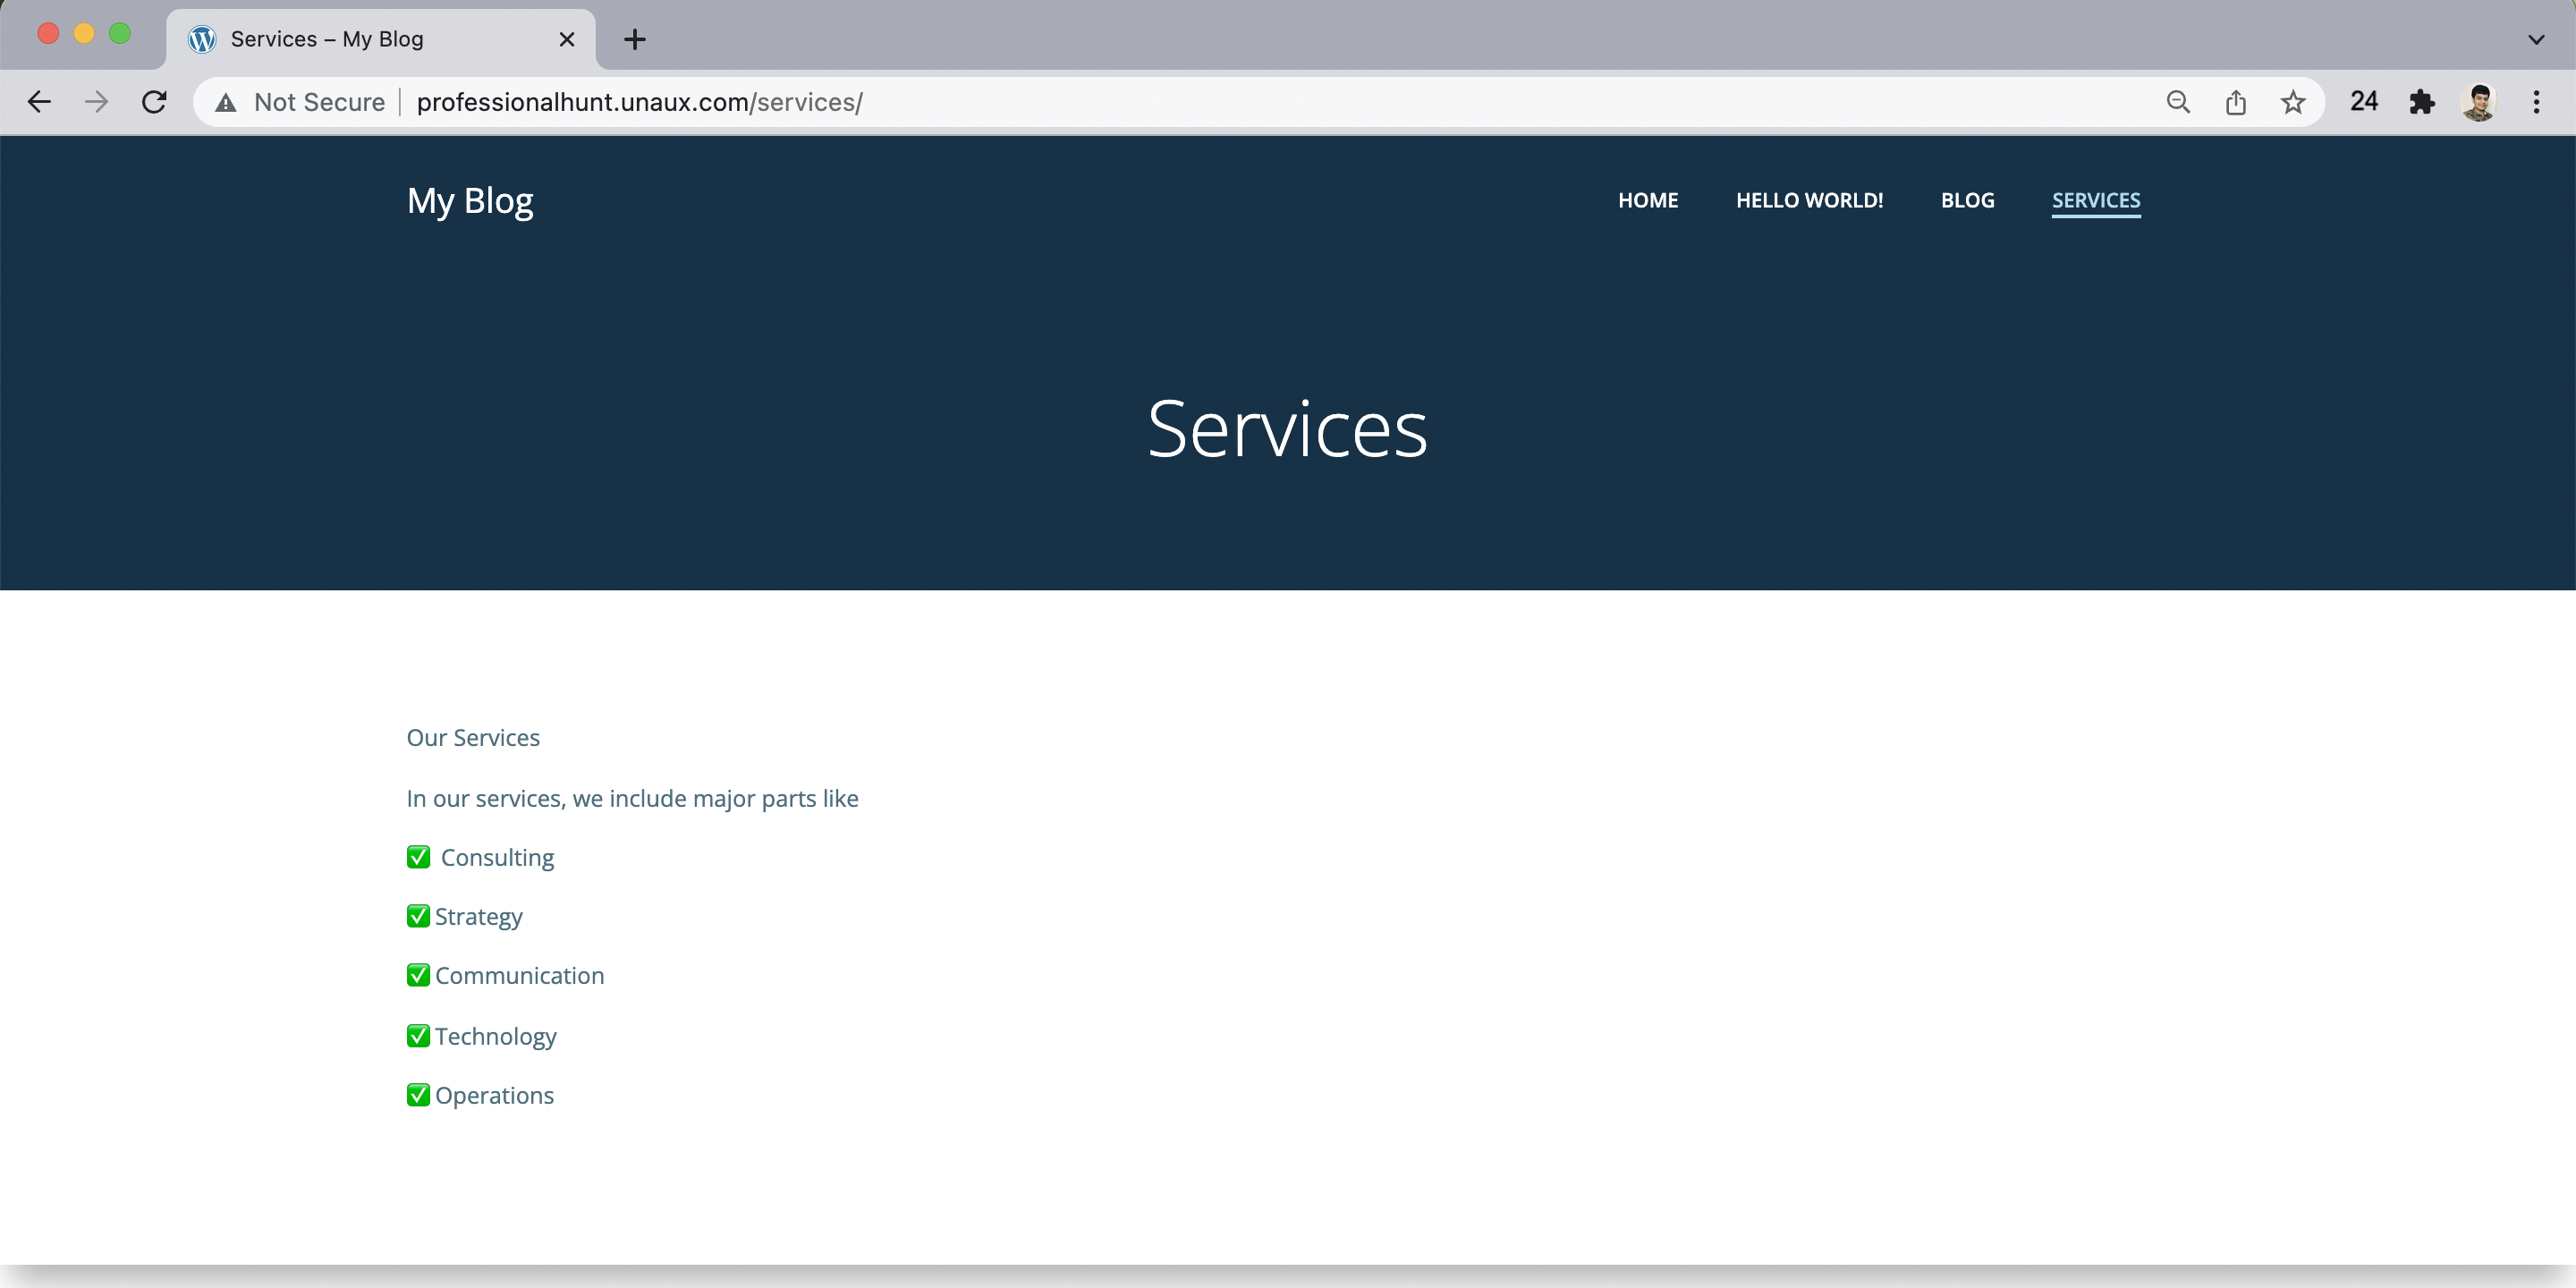
Task: Open the Chrome three-dot menu
Action: pos(2536,102)
